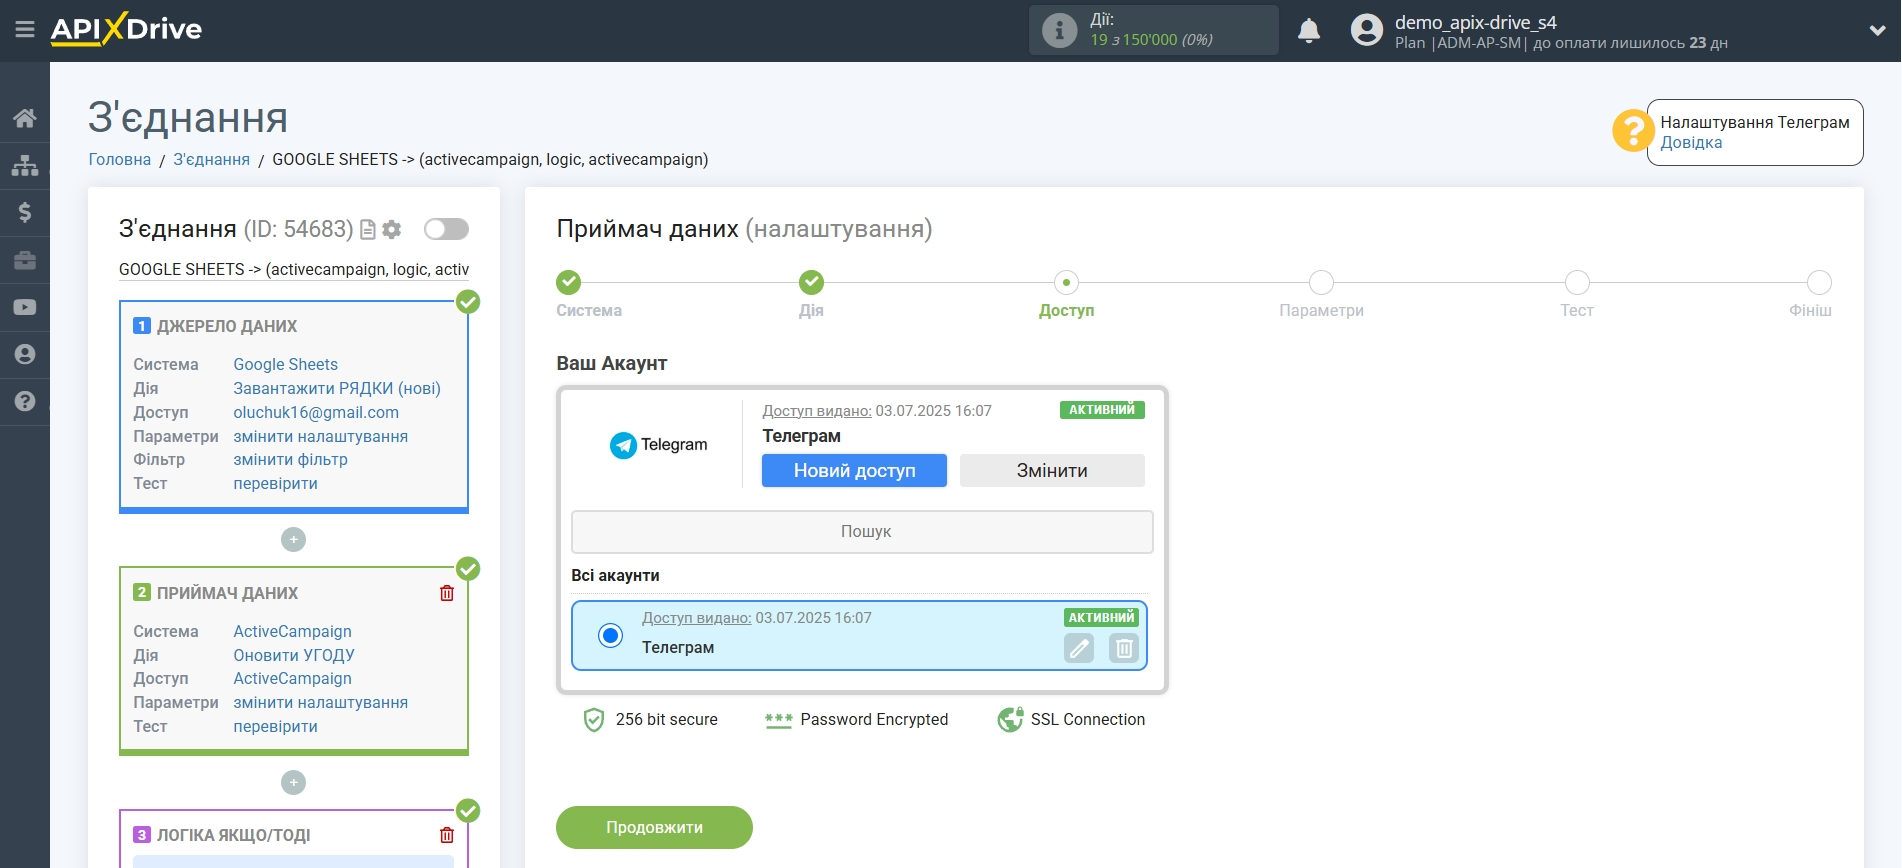The image size is (1902, 868).
Task: Go to Фініш step in wizard
Action: tap(1819, 283)
